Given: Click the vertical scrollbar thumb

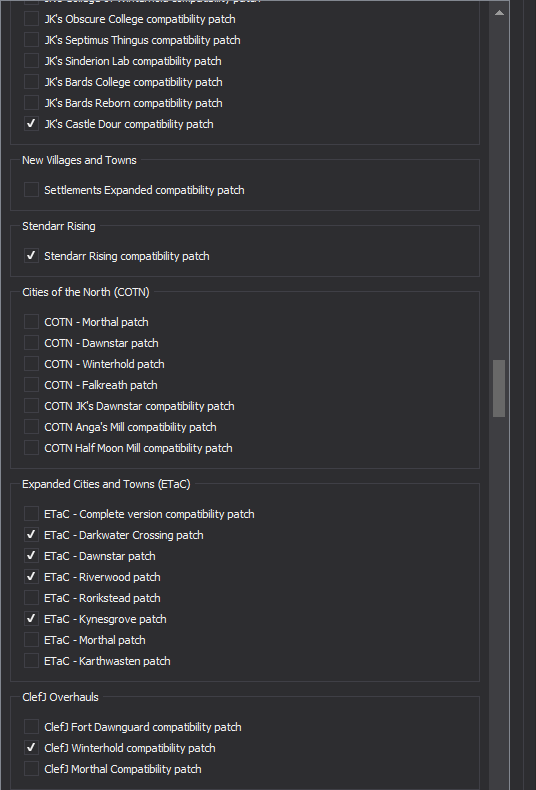Looking at the screenshot, I should pos(499,388).
